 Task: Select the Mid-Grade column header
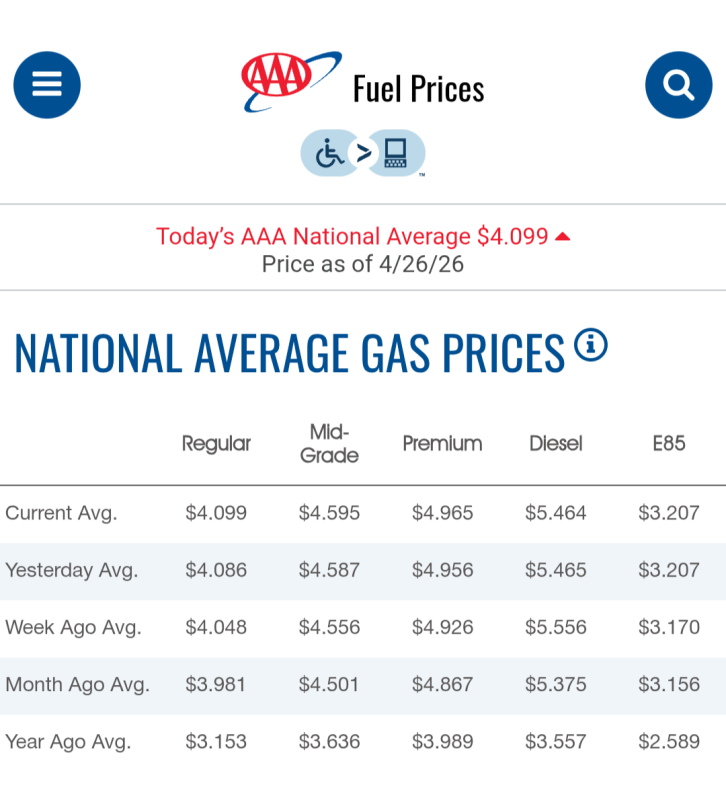click(x=329, y=443)
